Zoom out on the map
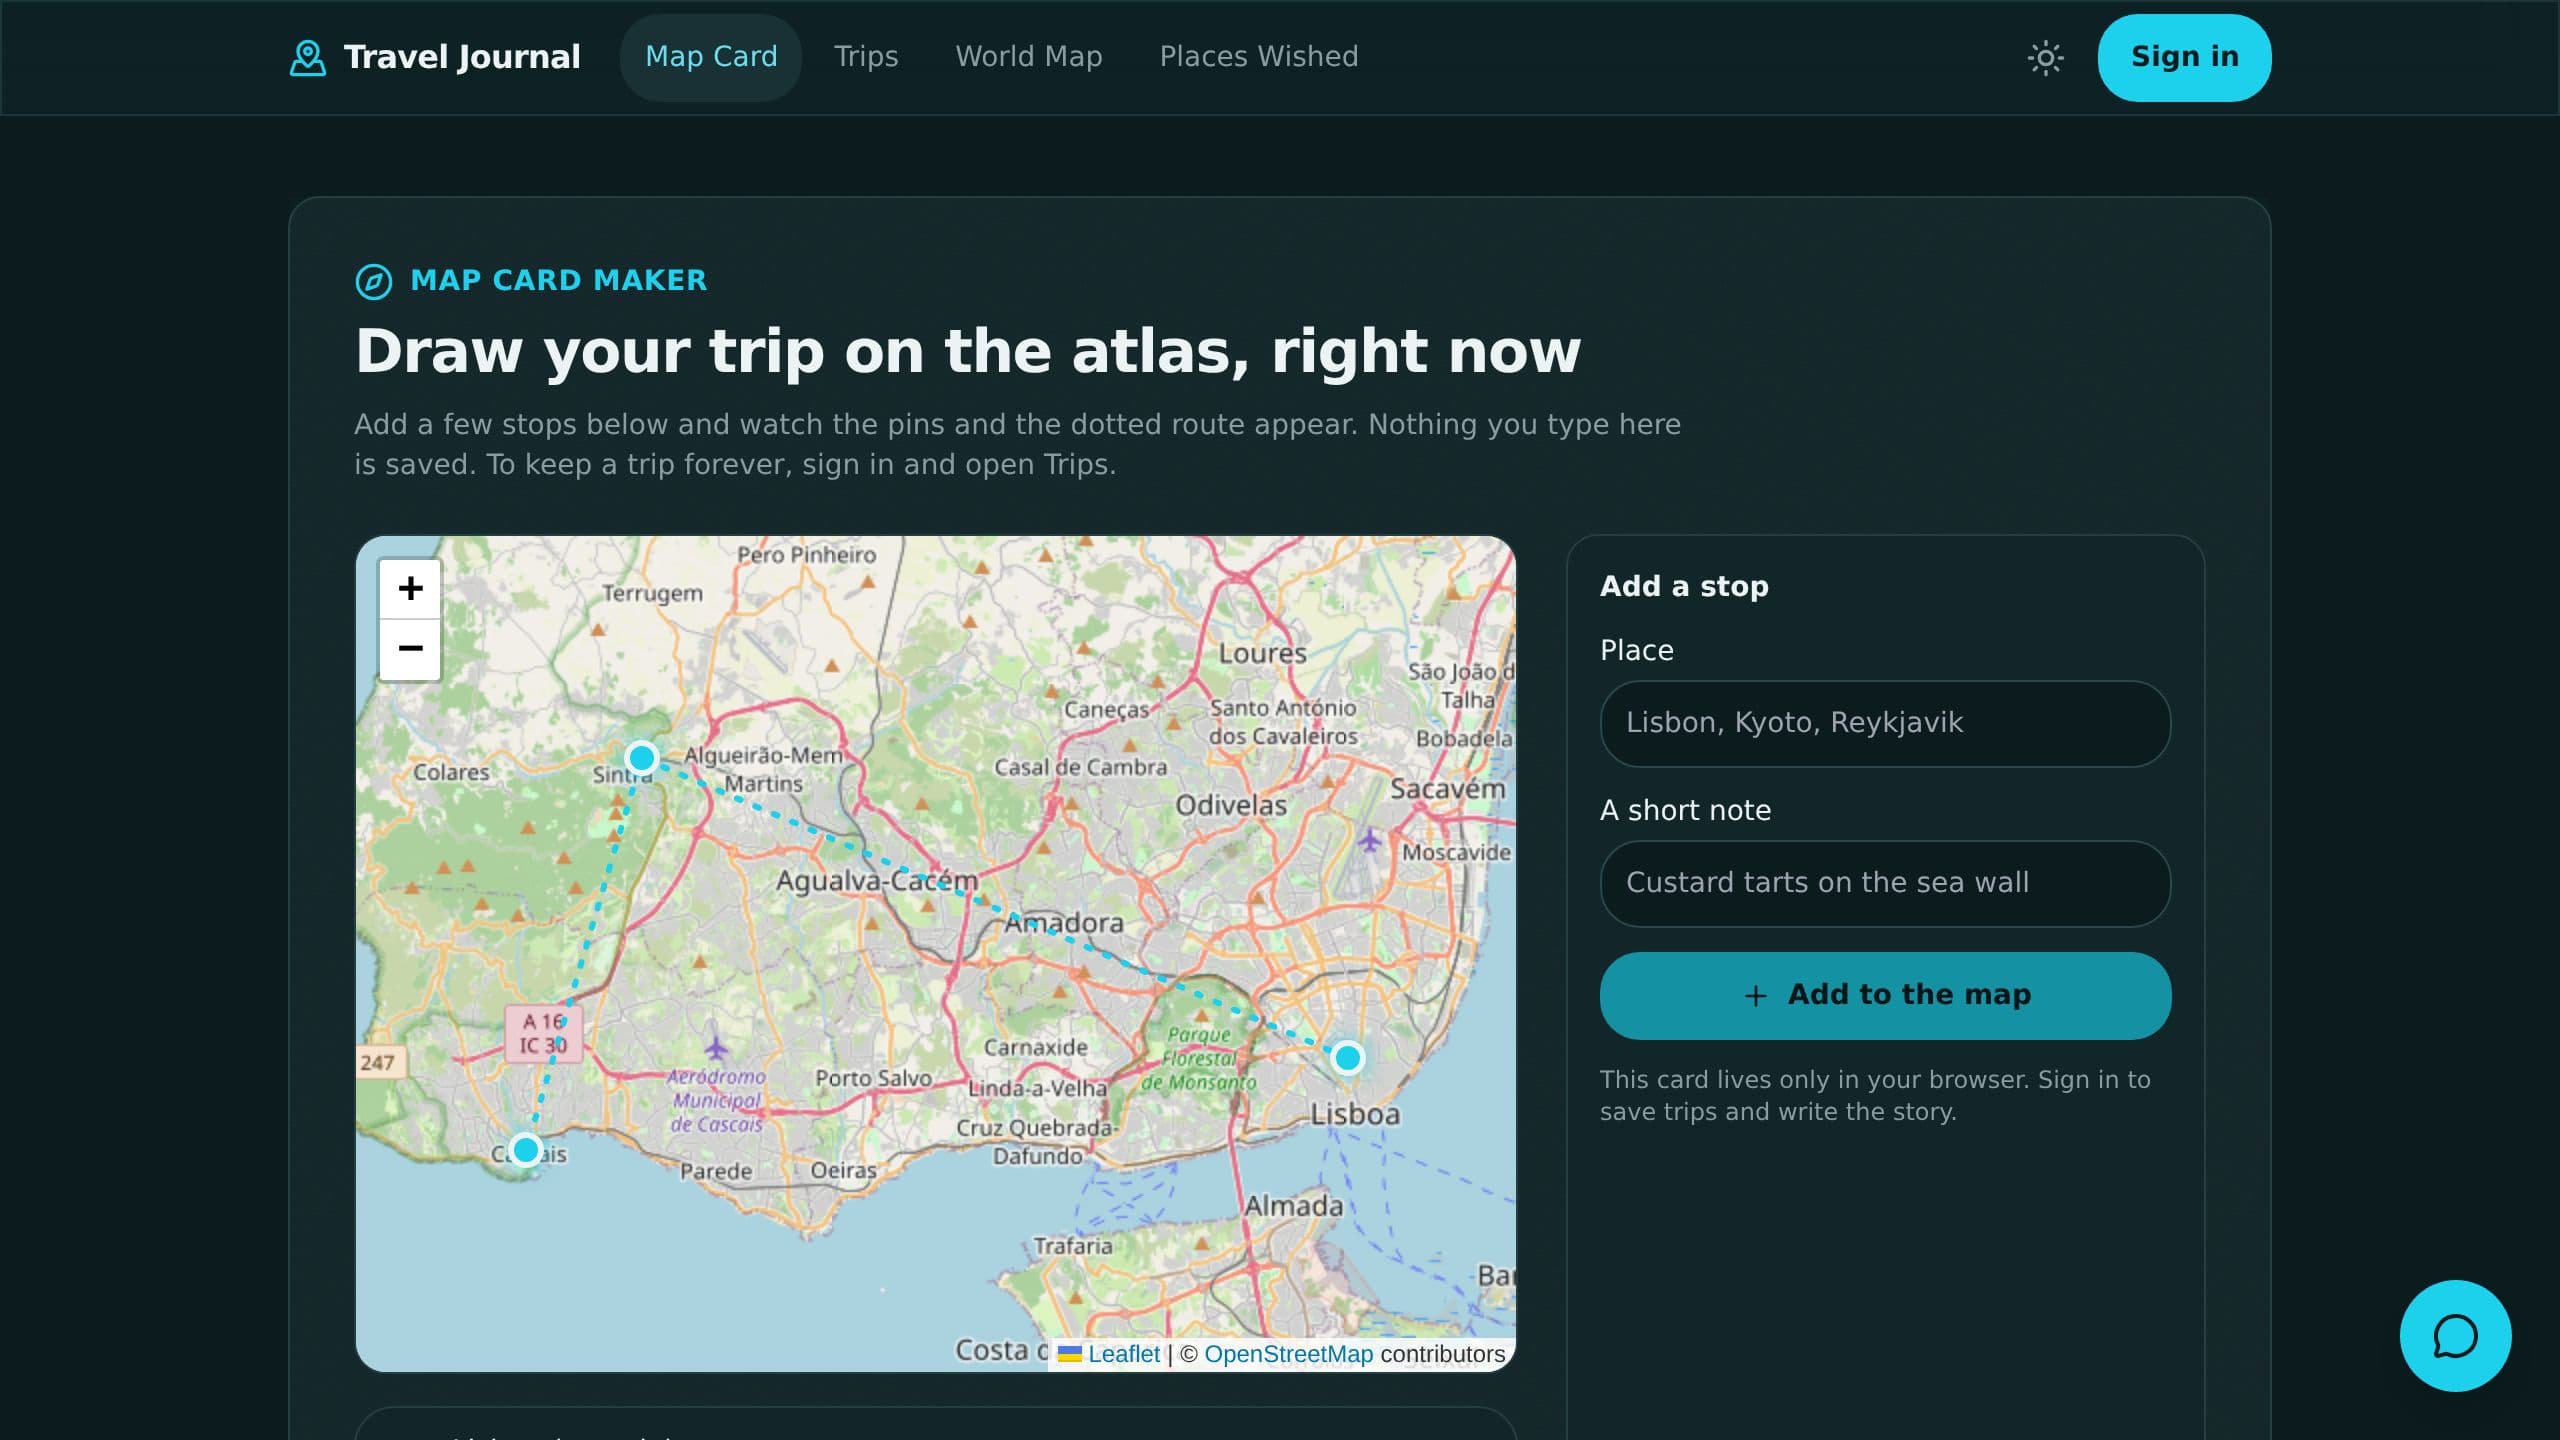Screen dimensions: 2560x1440 tap(410, 649)
